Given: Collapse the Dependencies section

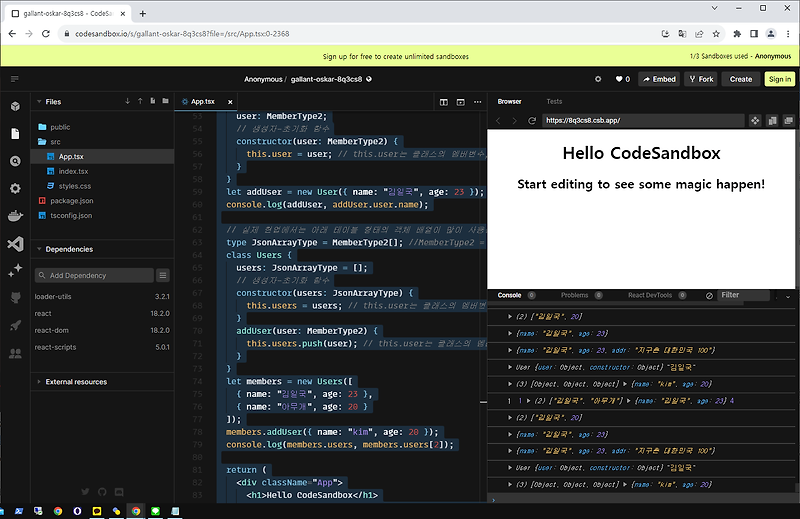Looking at the screenshot, I should pyautogui.click(x=39, y=249).
